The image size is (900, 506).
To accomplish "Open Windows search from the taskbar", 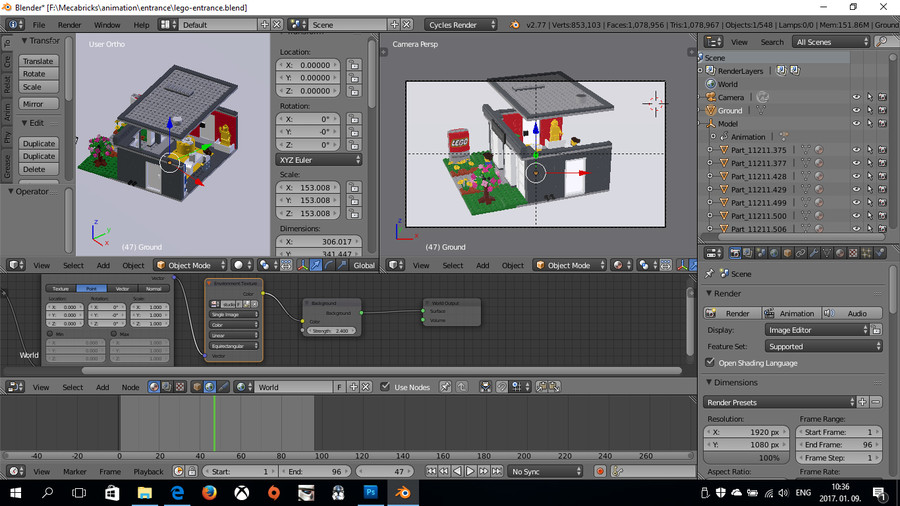I will (x=48, y=492).
